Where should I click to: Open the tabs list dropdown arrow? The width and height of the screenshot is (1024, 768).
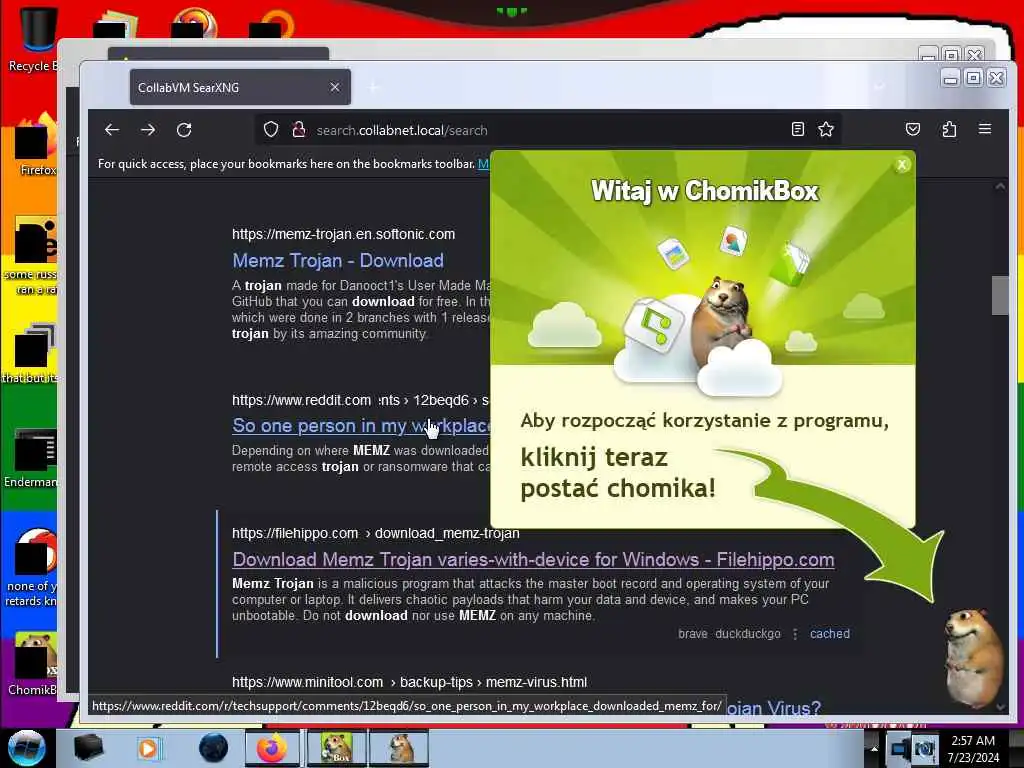point(880,87)
